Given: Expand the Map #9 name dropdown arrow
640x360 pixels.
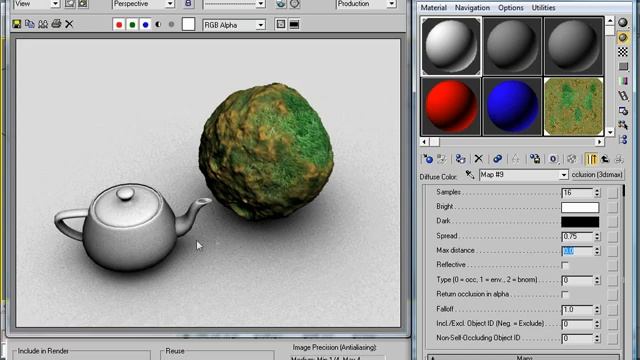Looking at the screenshot, I should (x=563, y=175).
